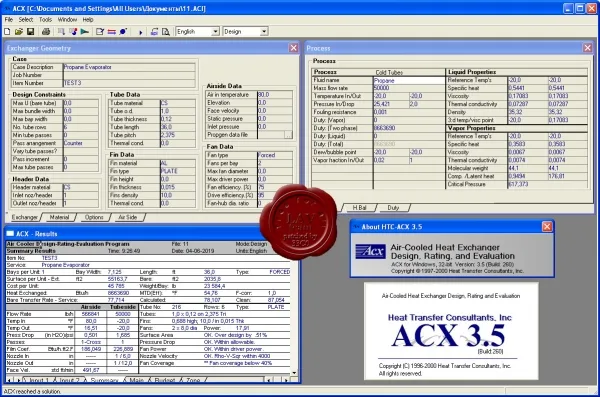Open the Tools menu
This screenshot has height=397, width=600.
click(x=45, y=20)
